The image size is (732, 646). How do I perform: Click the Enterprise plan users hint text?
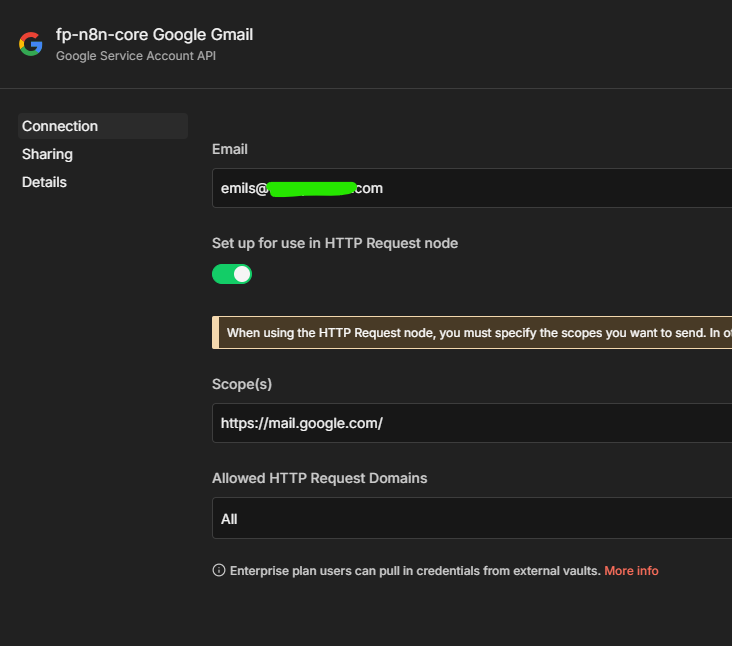[415, 571]
